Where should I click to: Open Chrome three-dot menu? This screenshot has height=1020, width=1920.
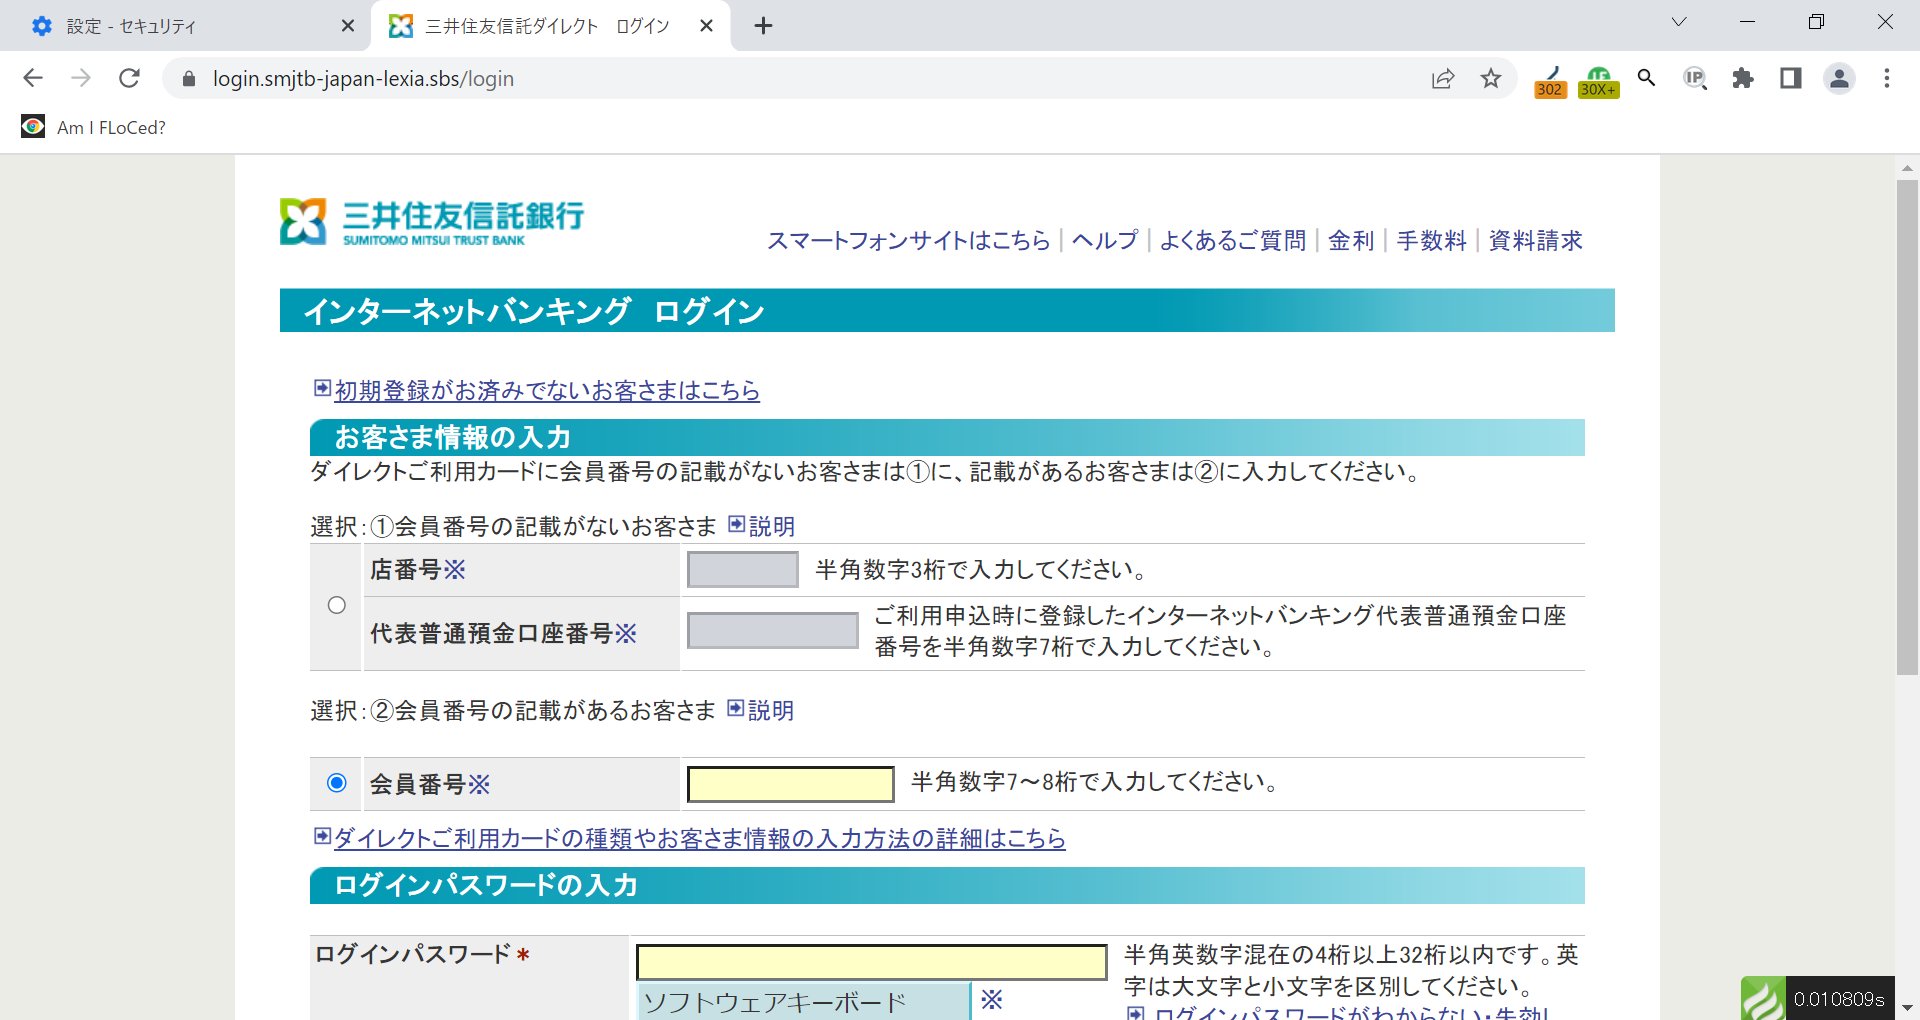pos(1887,78)
